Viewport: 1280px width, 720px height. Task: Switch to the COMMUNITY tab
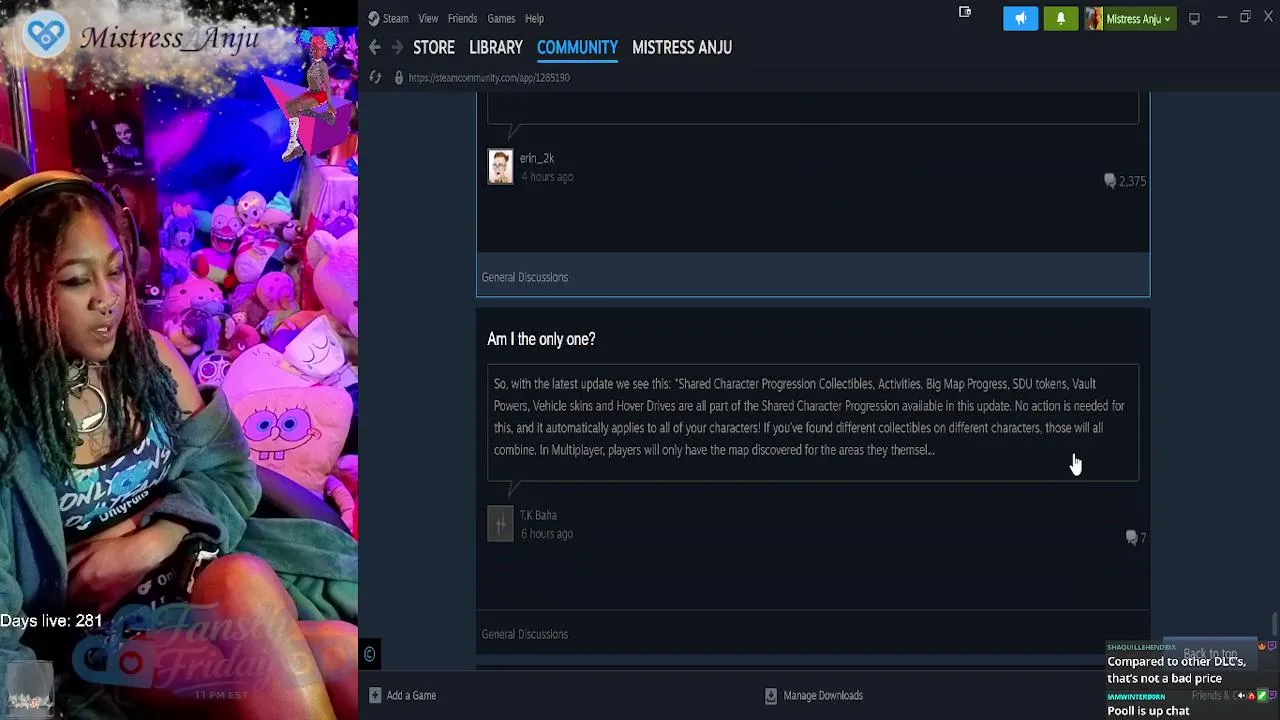(x=577, y=47)
